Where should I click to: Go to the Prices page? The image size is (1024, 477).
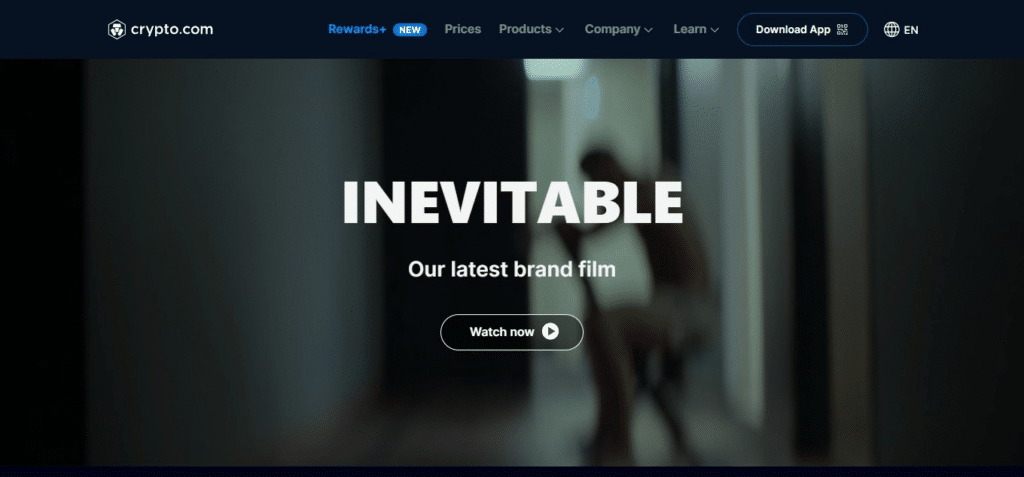pyautogui.click(x=462, y=29)
